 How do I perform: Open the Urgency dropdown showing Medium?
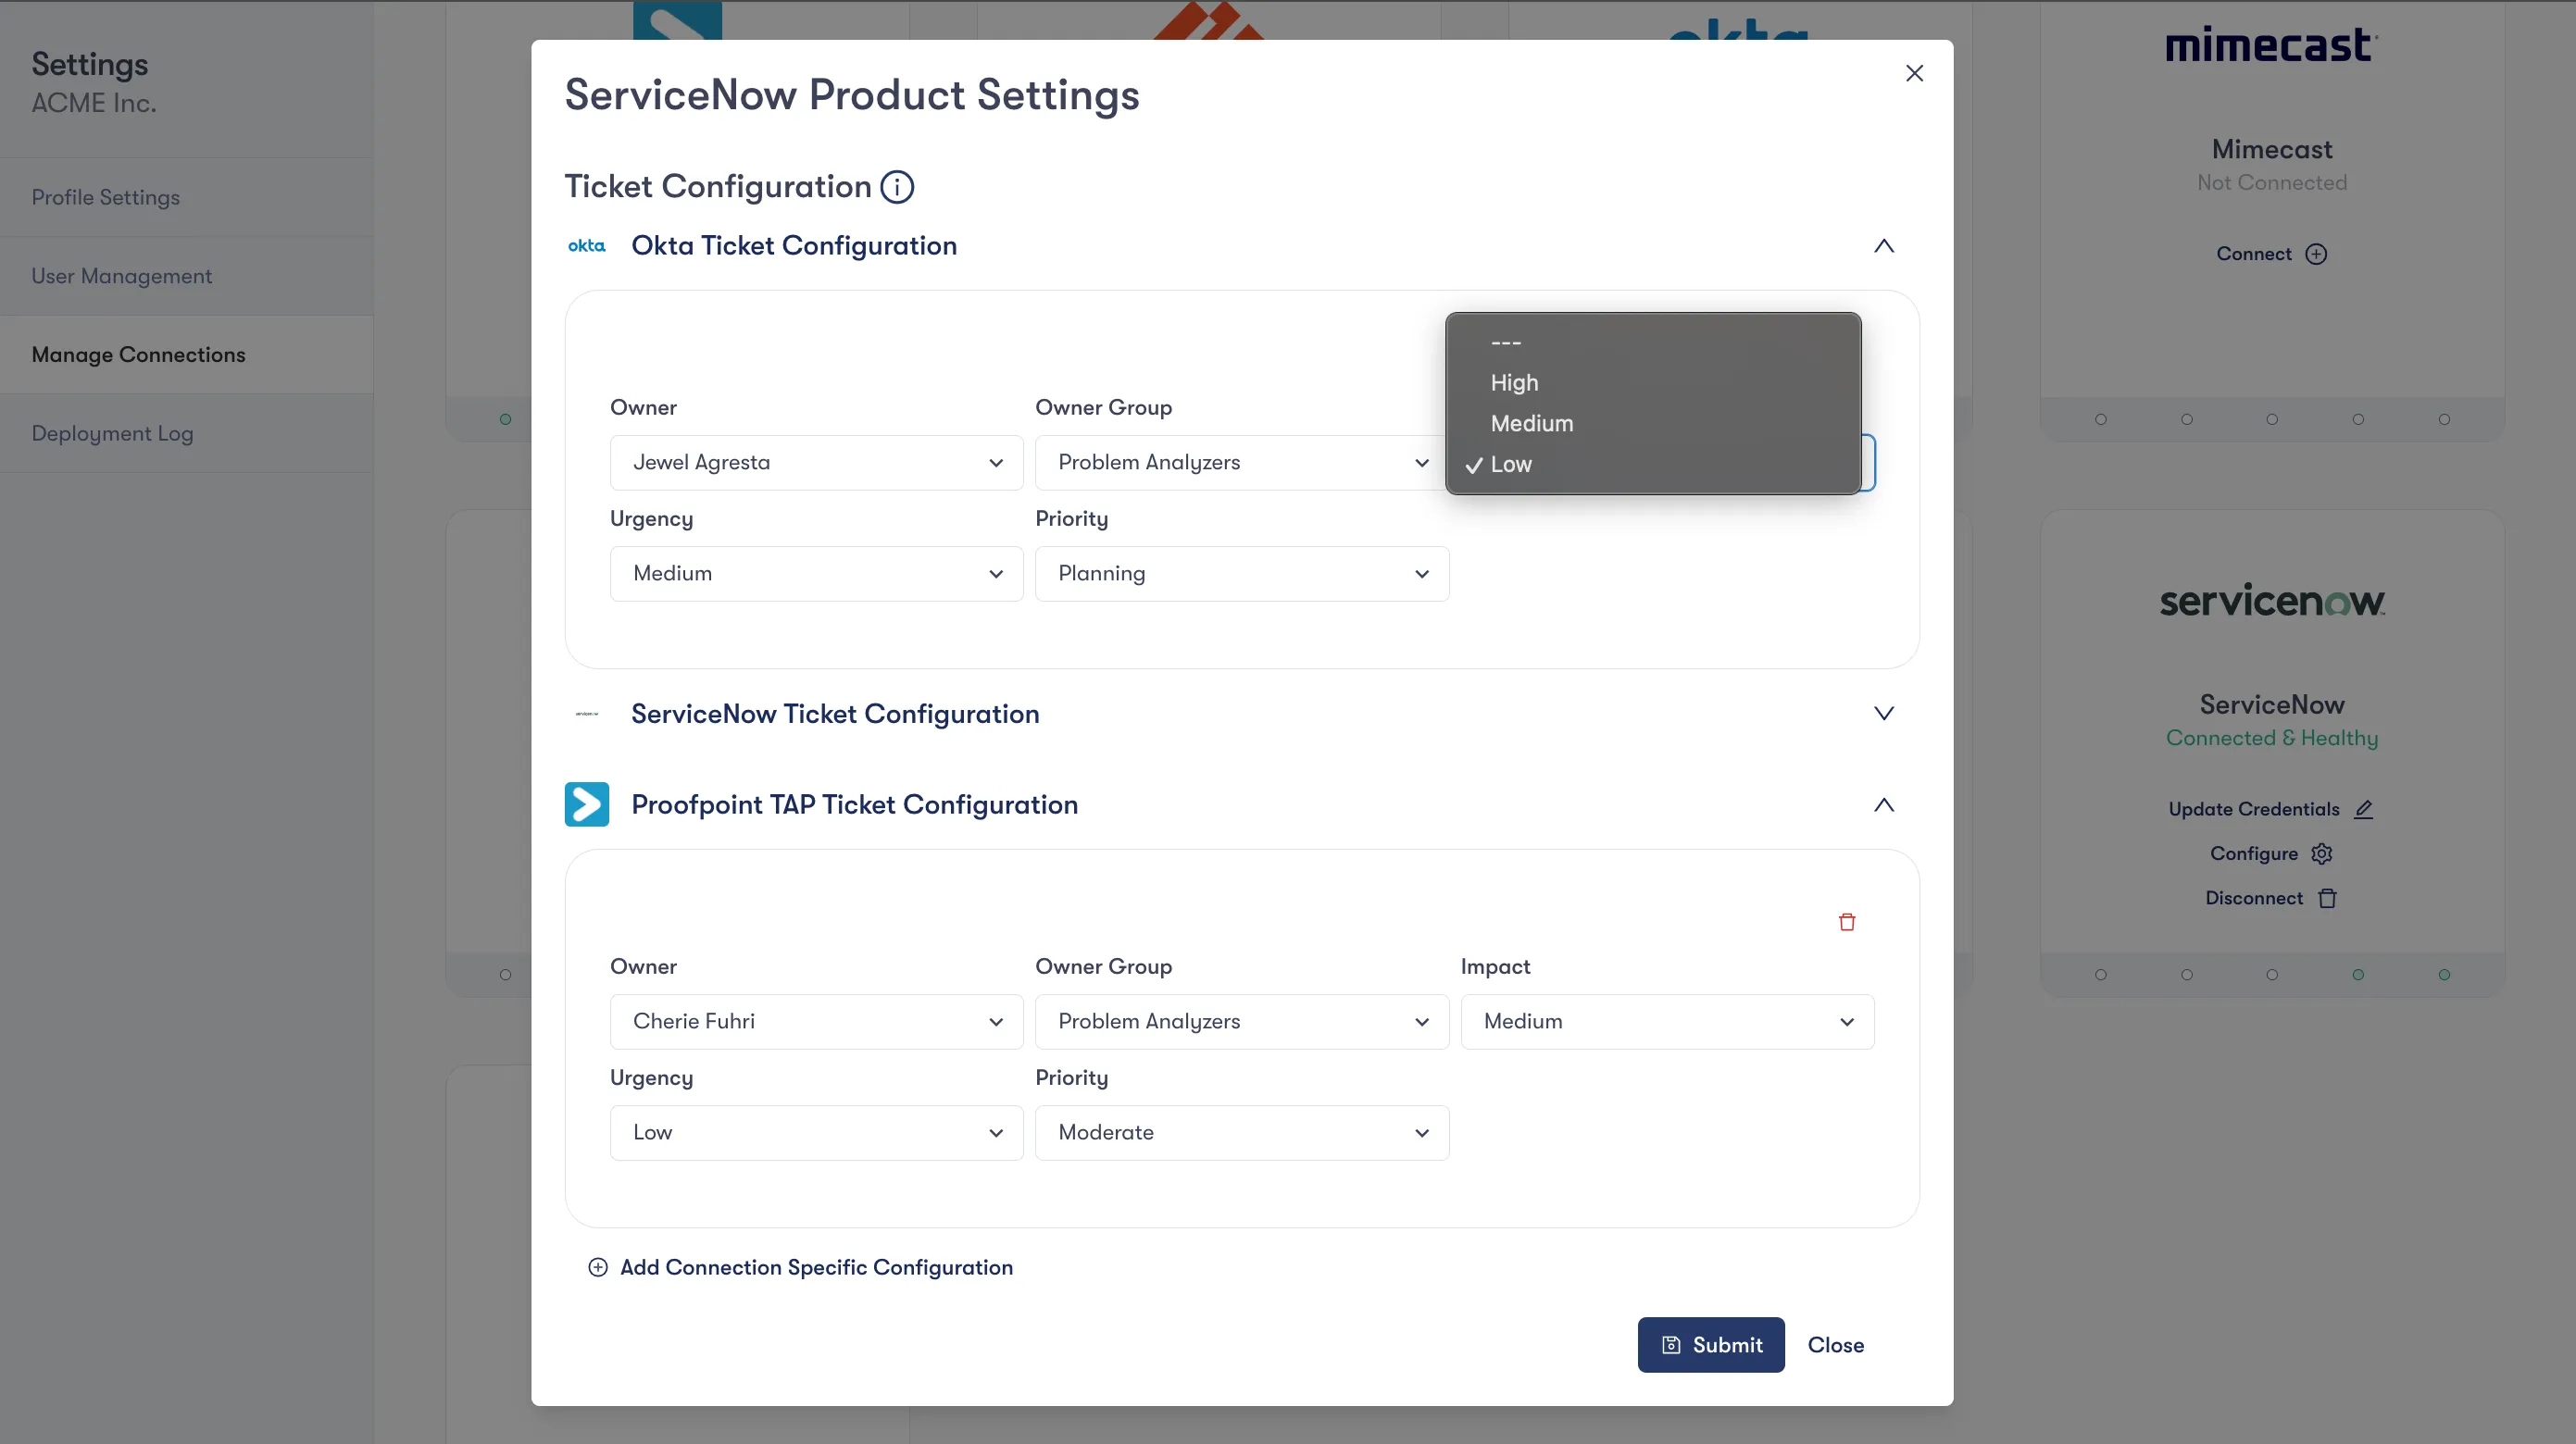coord(815,573)
